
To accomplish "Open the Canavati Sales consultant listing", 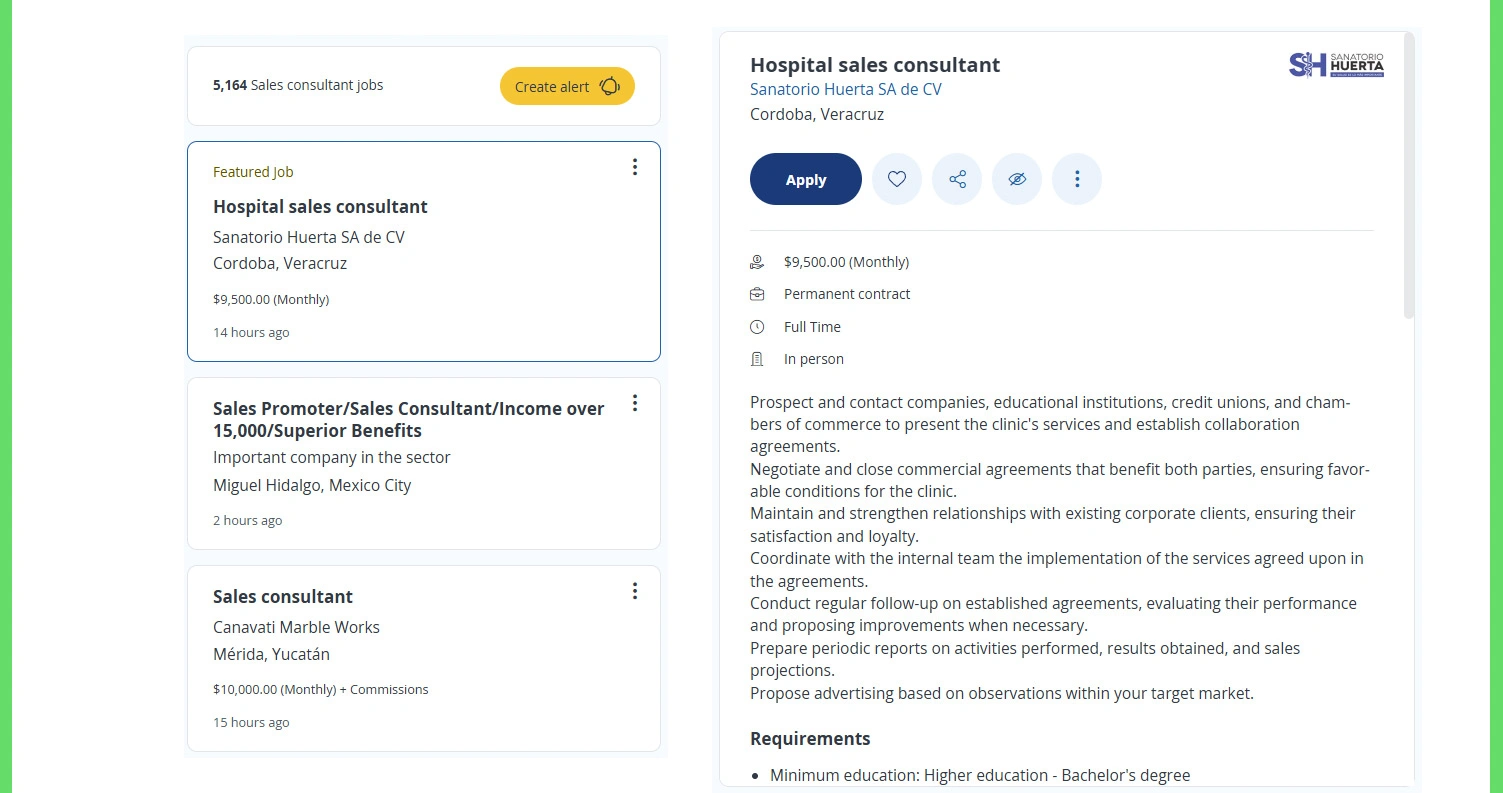I will tap(283, 597).
